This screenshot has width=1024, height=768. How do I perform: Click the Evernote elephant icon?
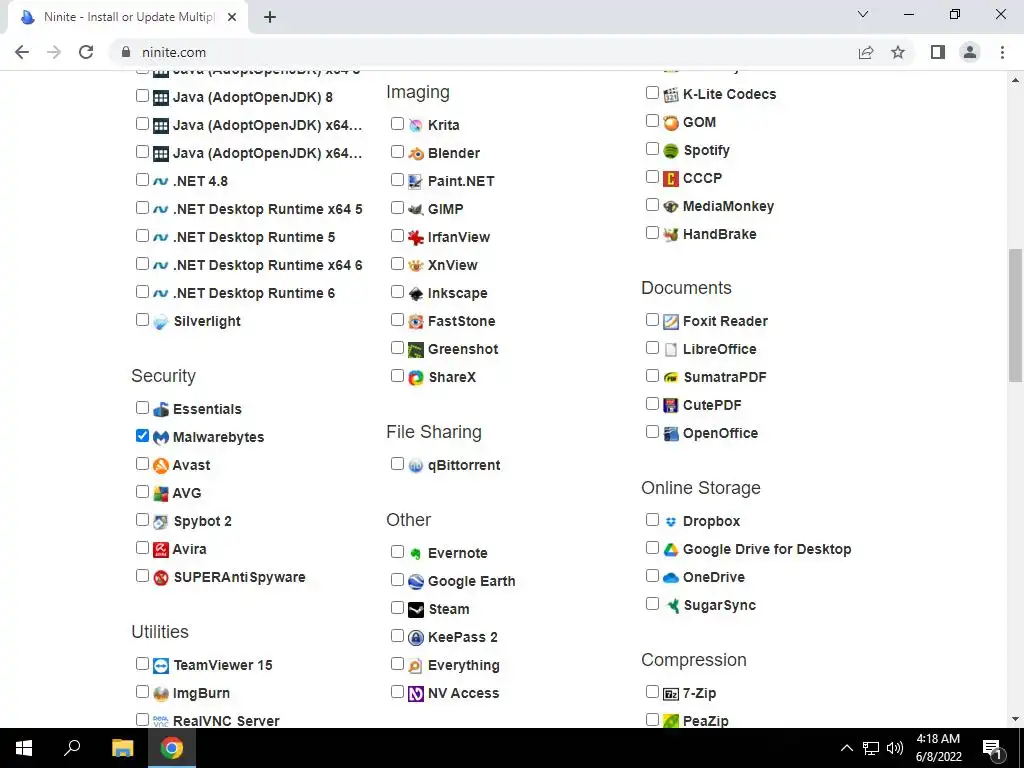point(416,554)
